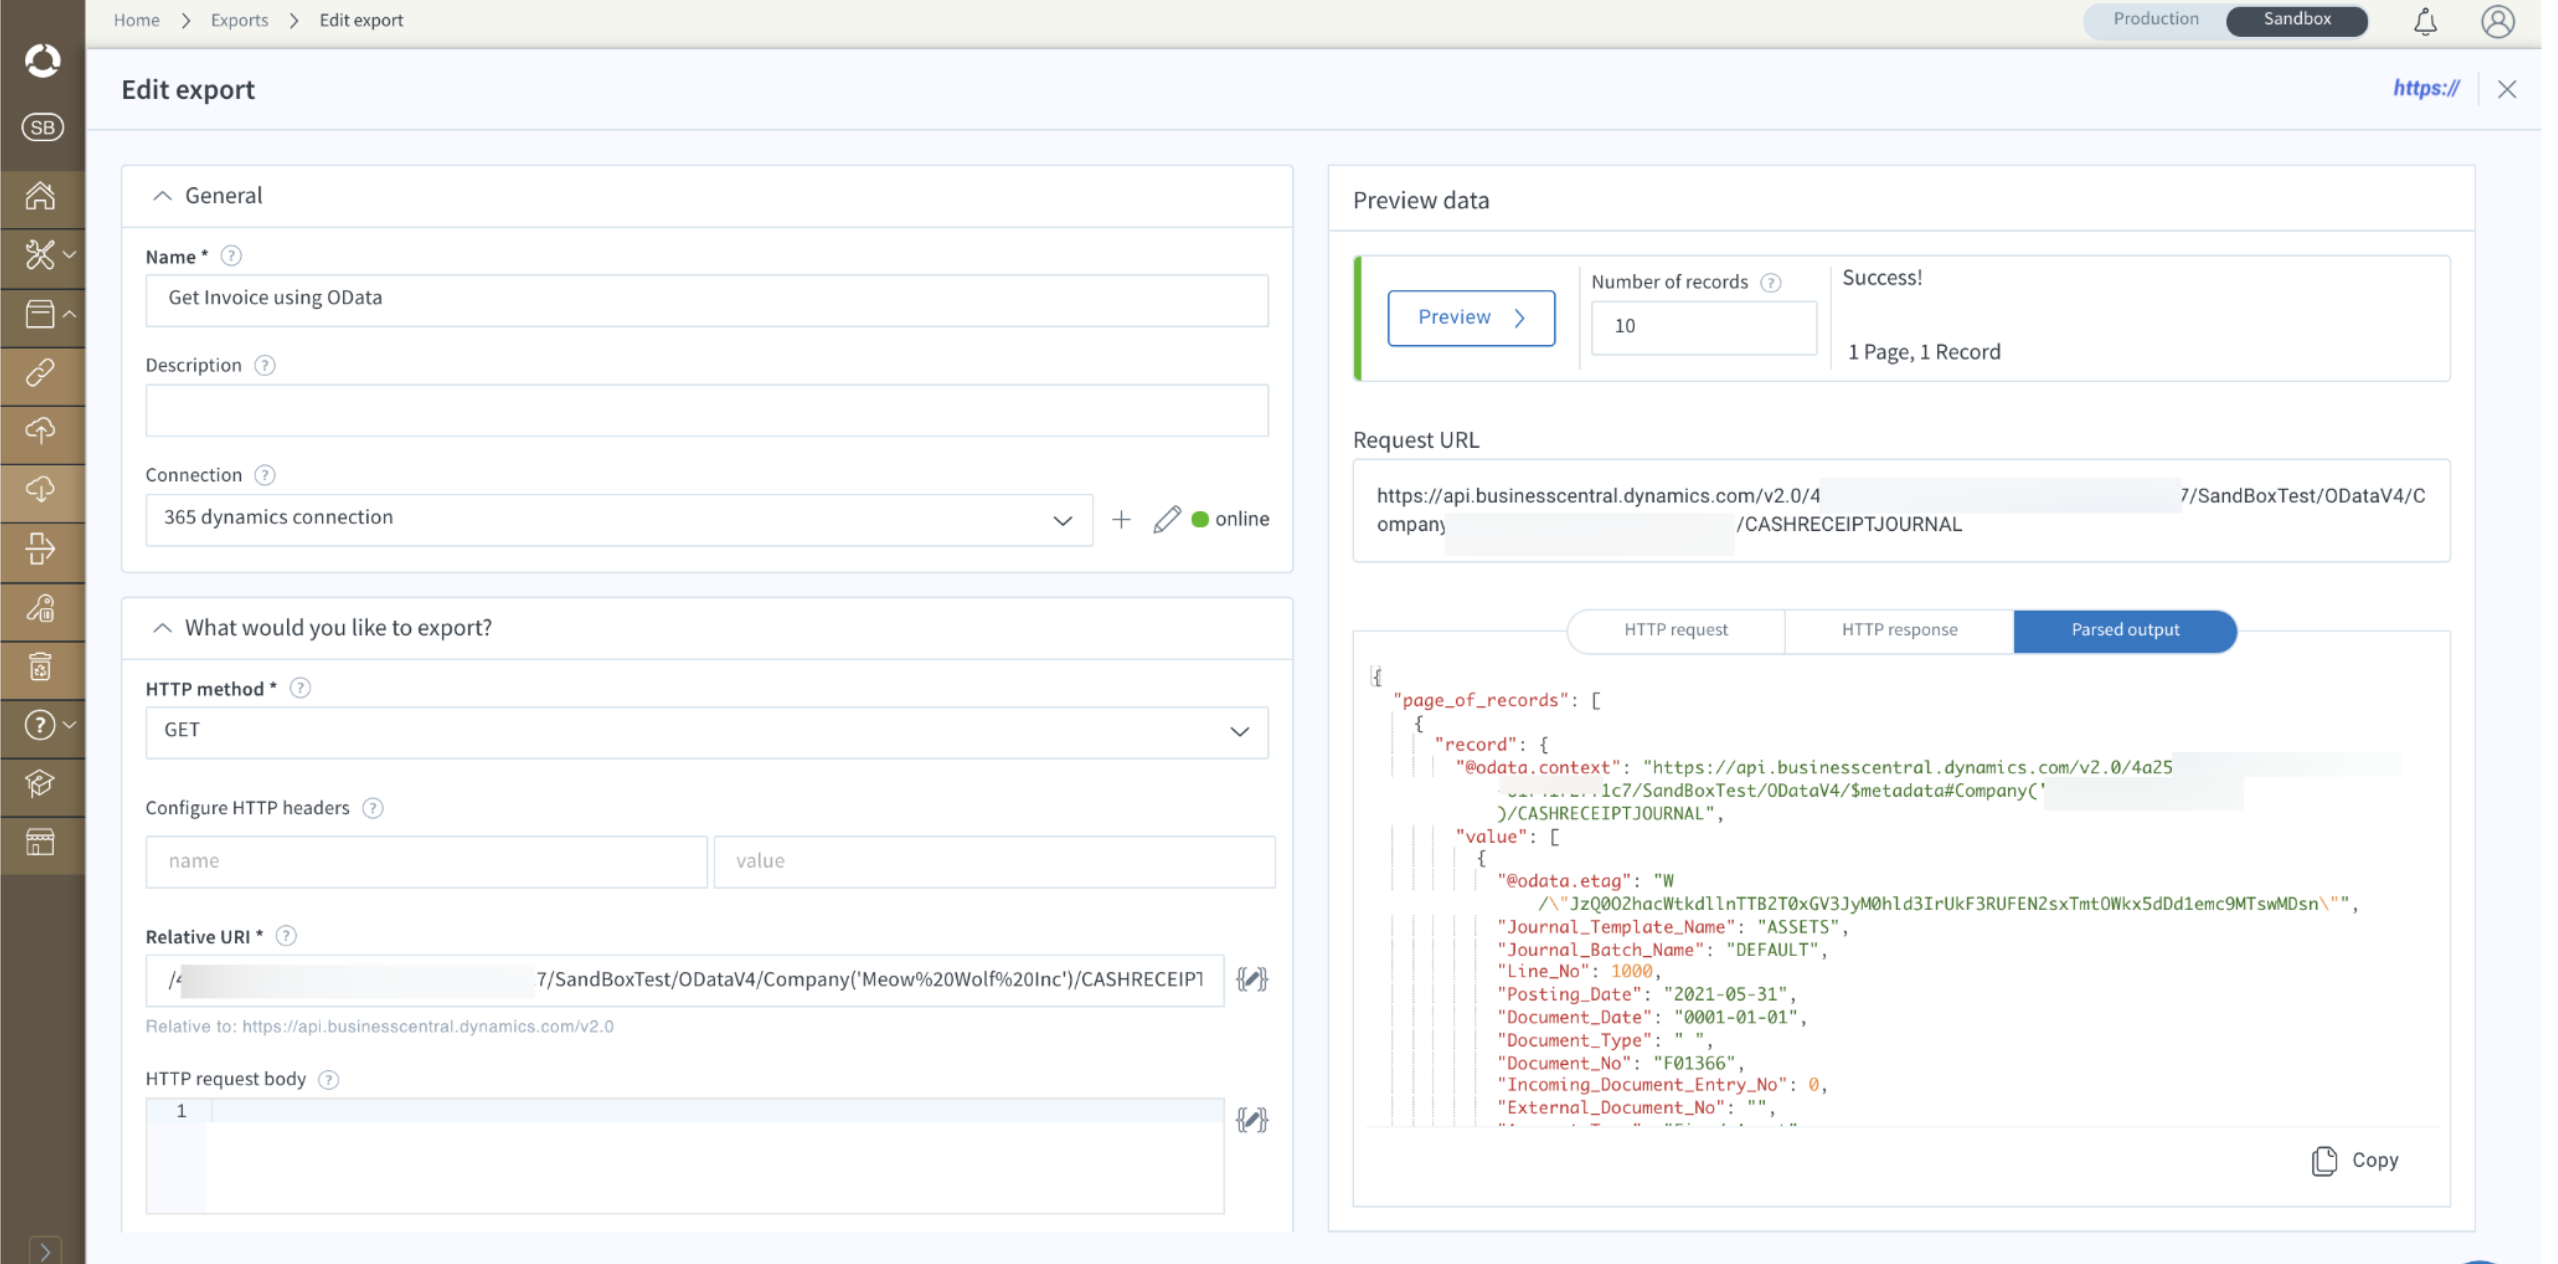The image size is (2558, 1264).
Task: Click the Relative URI input field
Action: (x=684, y=980)
